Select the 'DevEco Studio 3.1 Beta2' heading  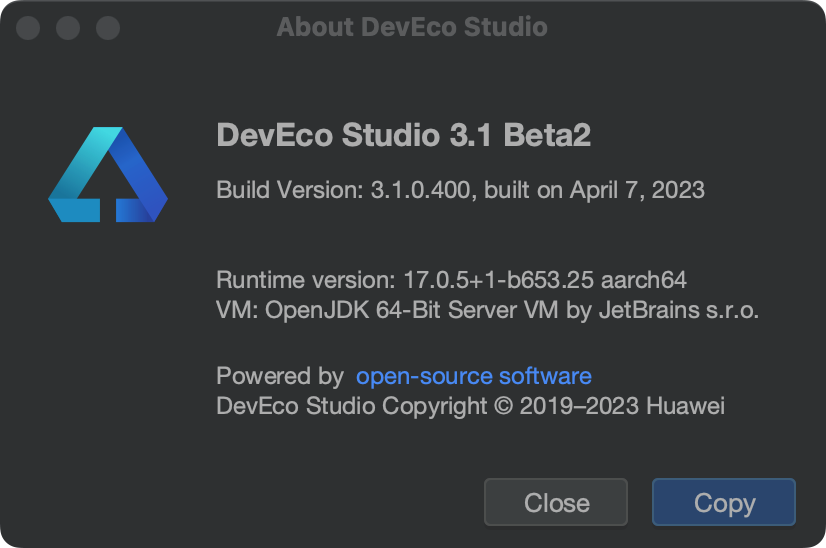coord(404,135)
